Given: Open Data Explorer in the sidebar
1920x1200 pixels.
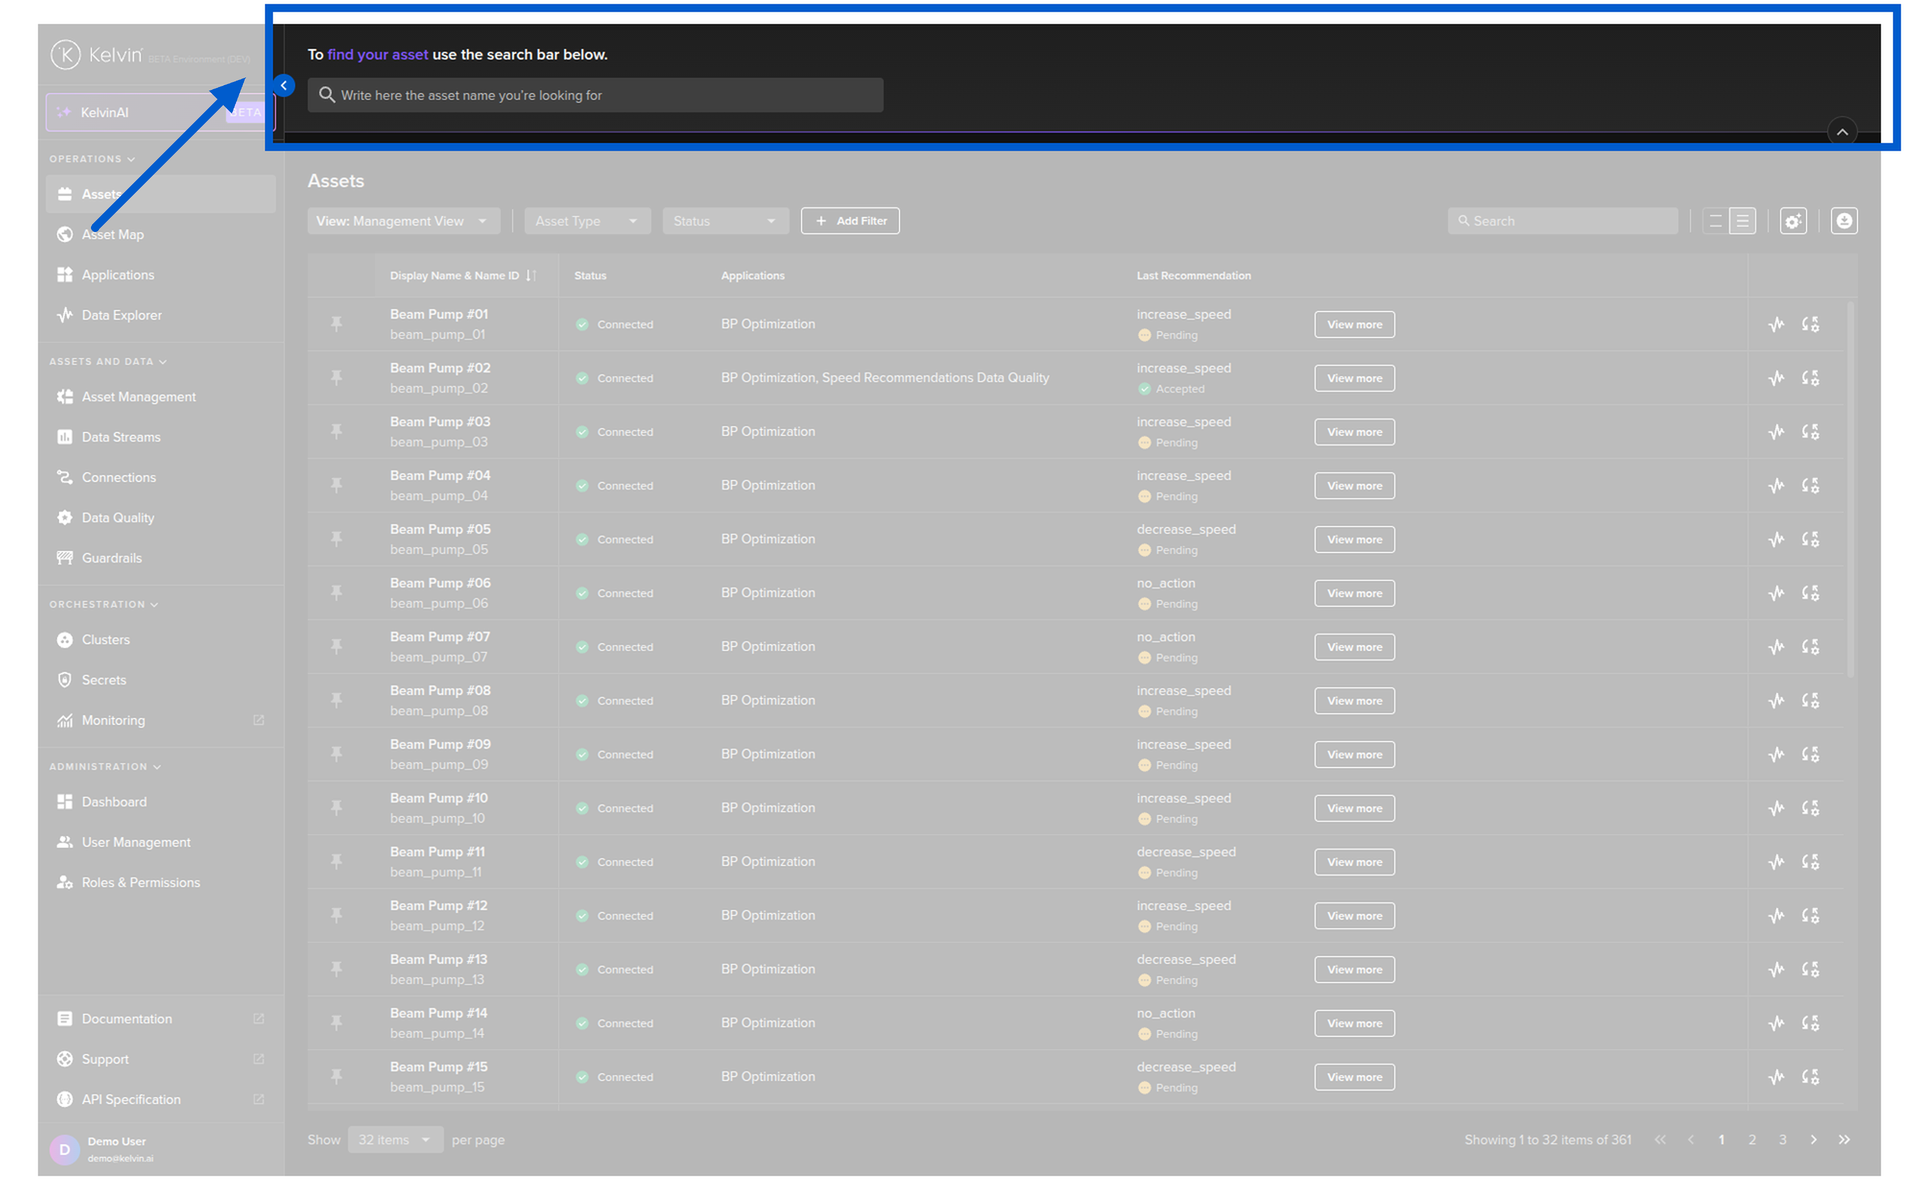Looking at the screenshot, I should (x=121, y=315).
